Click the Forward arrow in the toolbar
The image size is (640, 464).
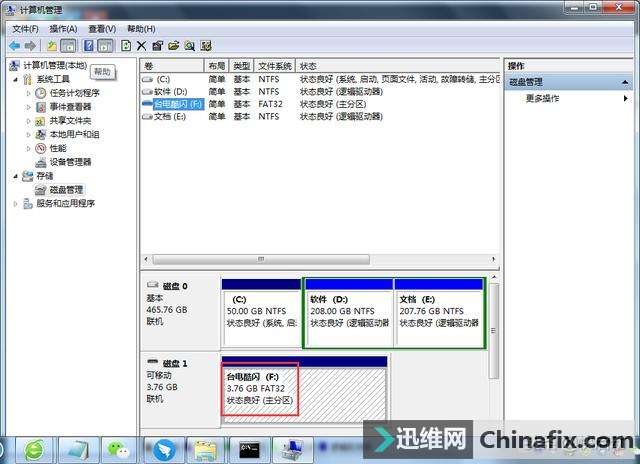pos(31,46)
